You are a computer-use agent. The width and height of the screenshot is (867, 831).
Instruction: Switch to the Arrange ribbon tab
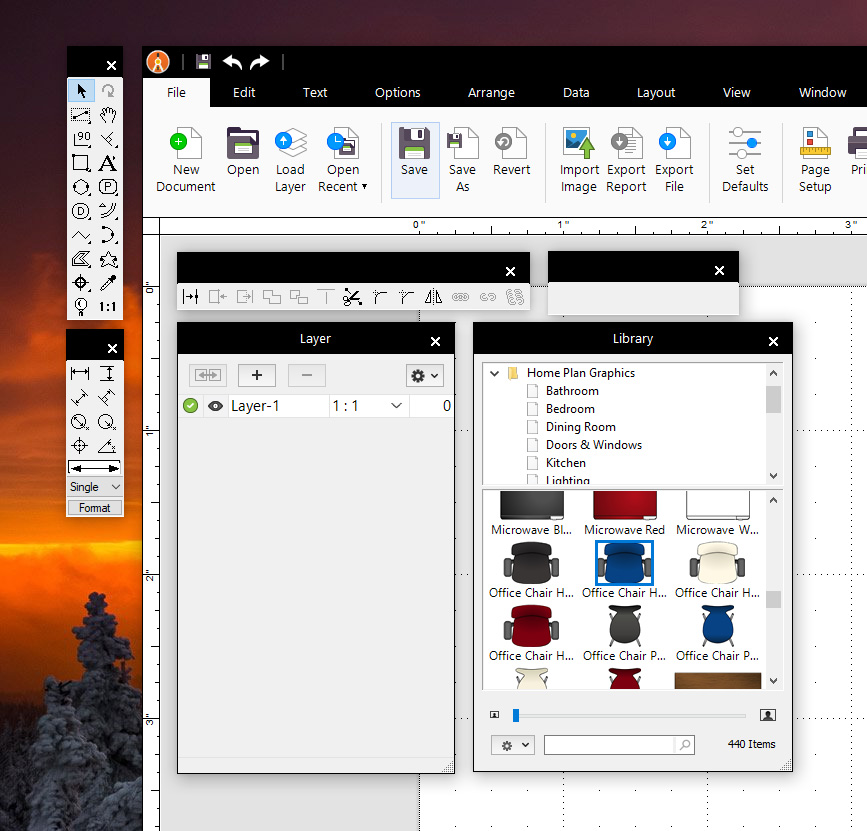[491, 92]
